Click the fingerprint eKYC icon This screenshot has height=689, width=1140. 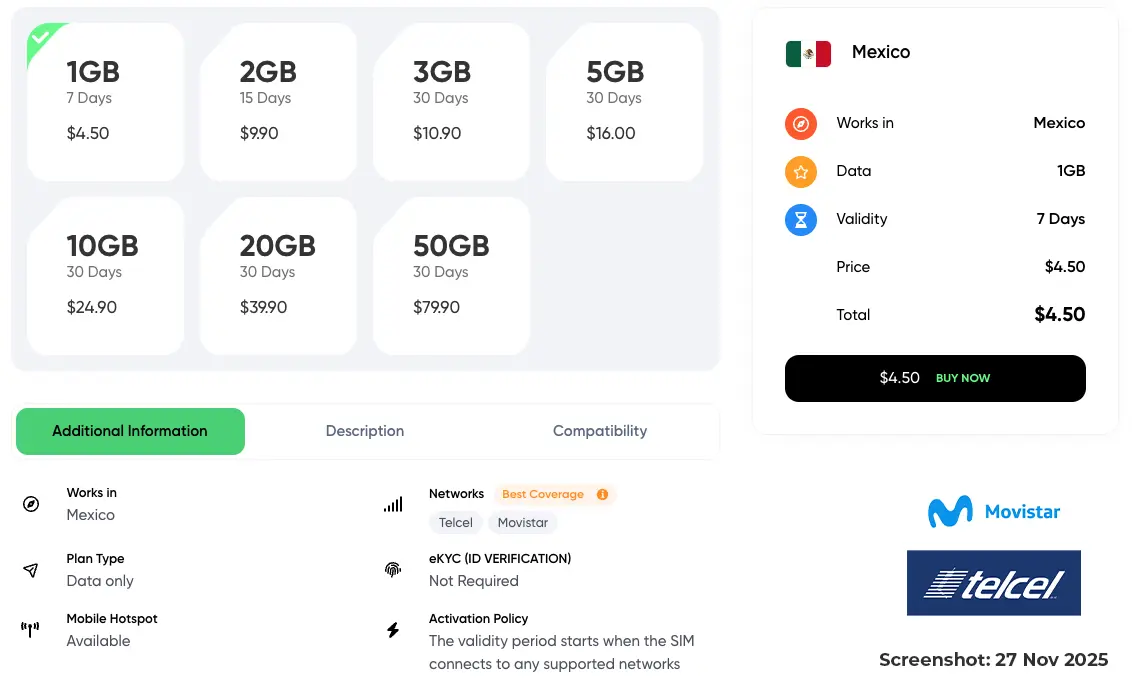(393, 570)
